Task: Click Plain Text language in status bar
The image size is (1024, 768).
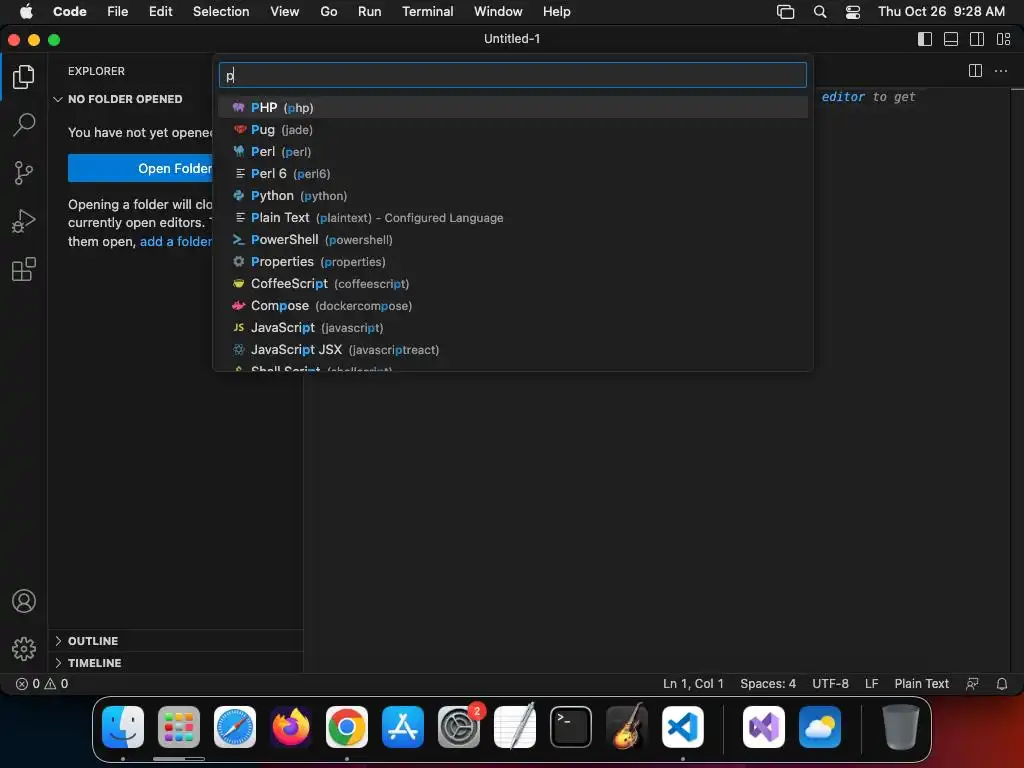Action: (x=921, y=684)
